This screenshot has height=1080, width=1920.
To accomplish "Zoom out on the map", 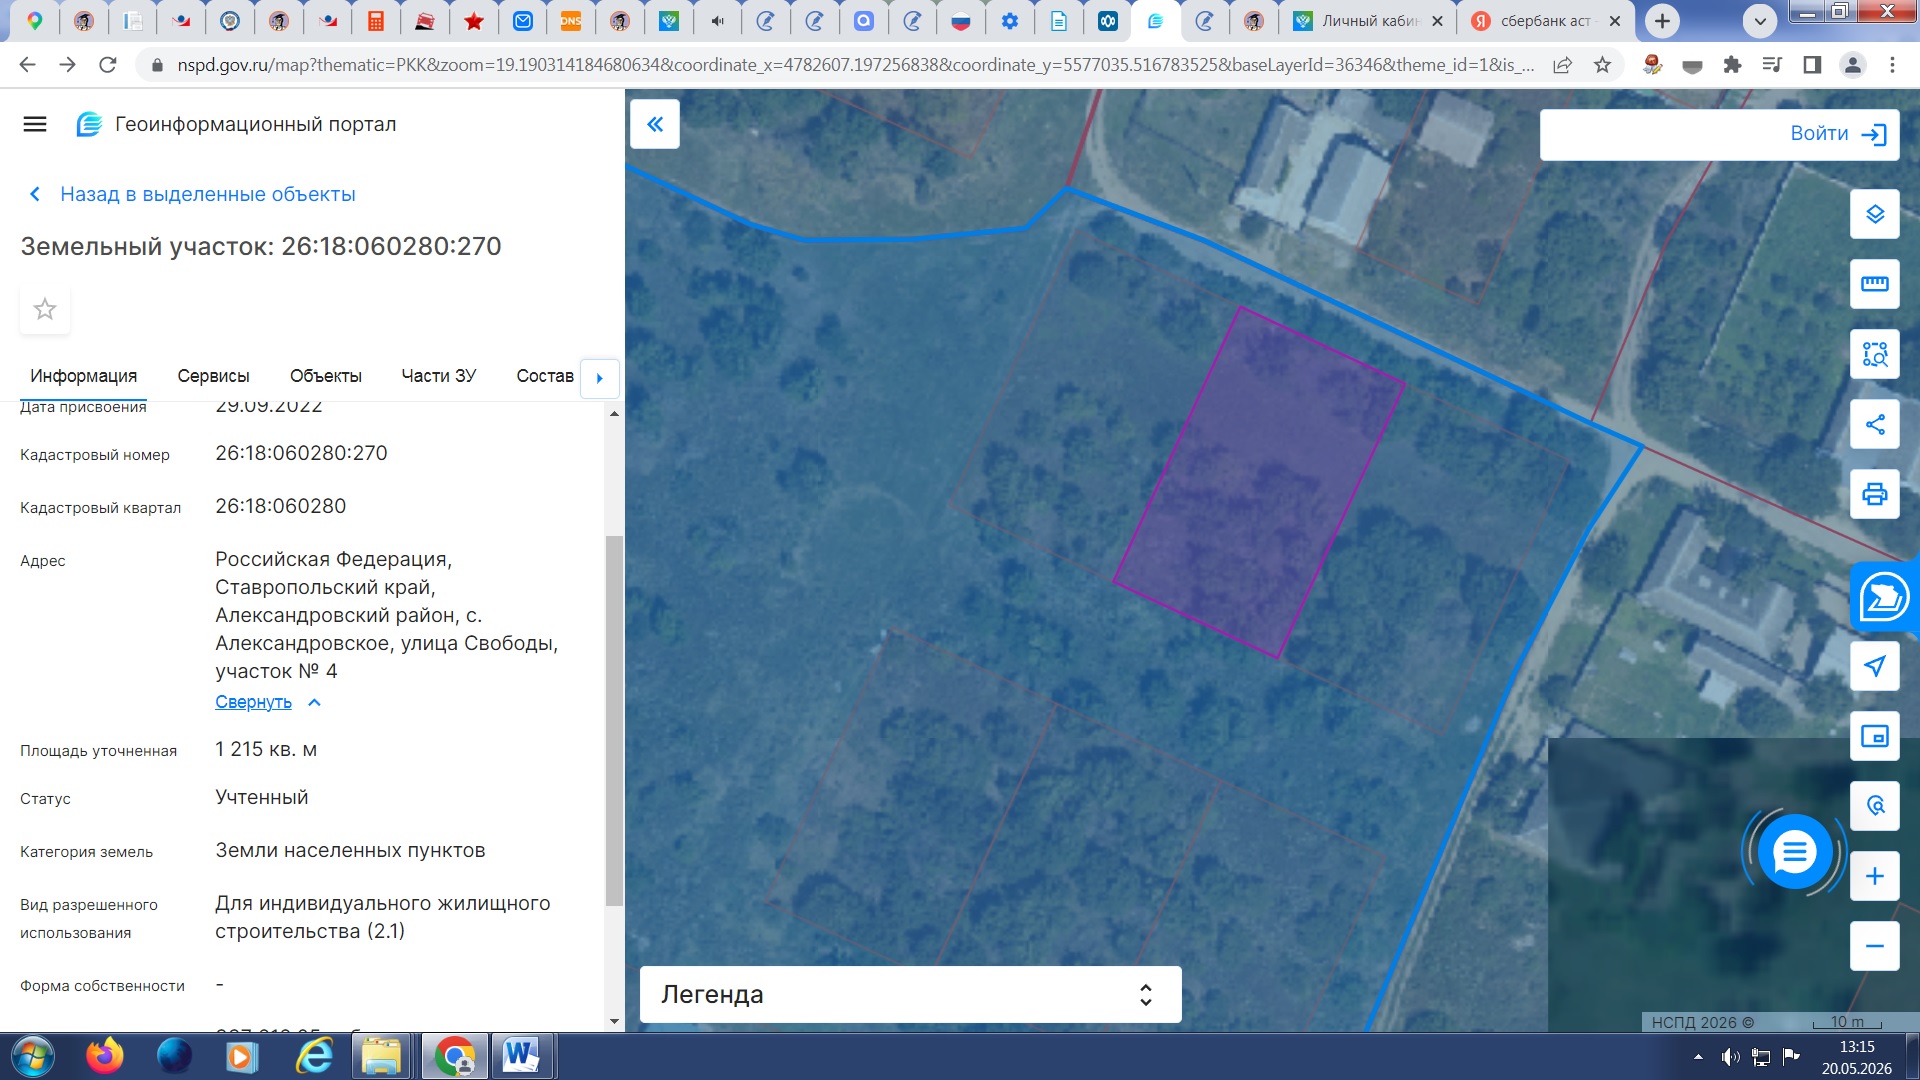I will (1874, 946).
